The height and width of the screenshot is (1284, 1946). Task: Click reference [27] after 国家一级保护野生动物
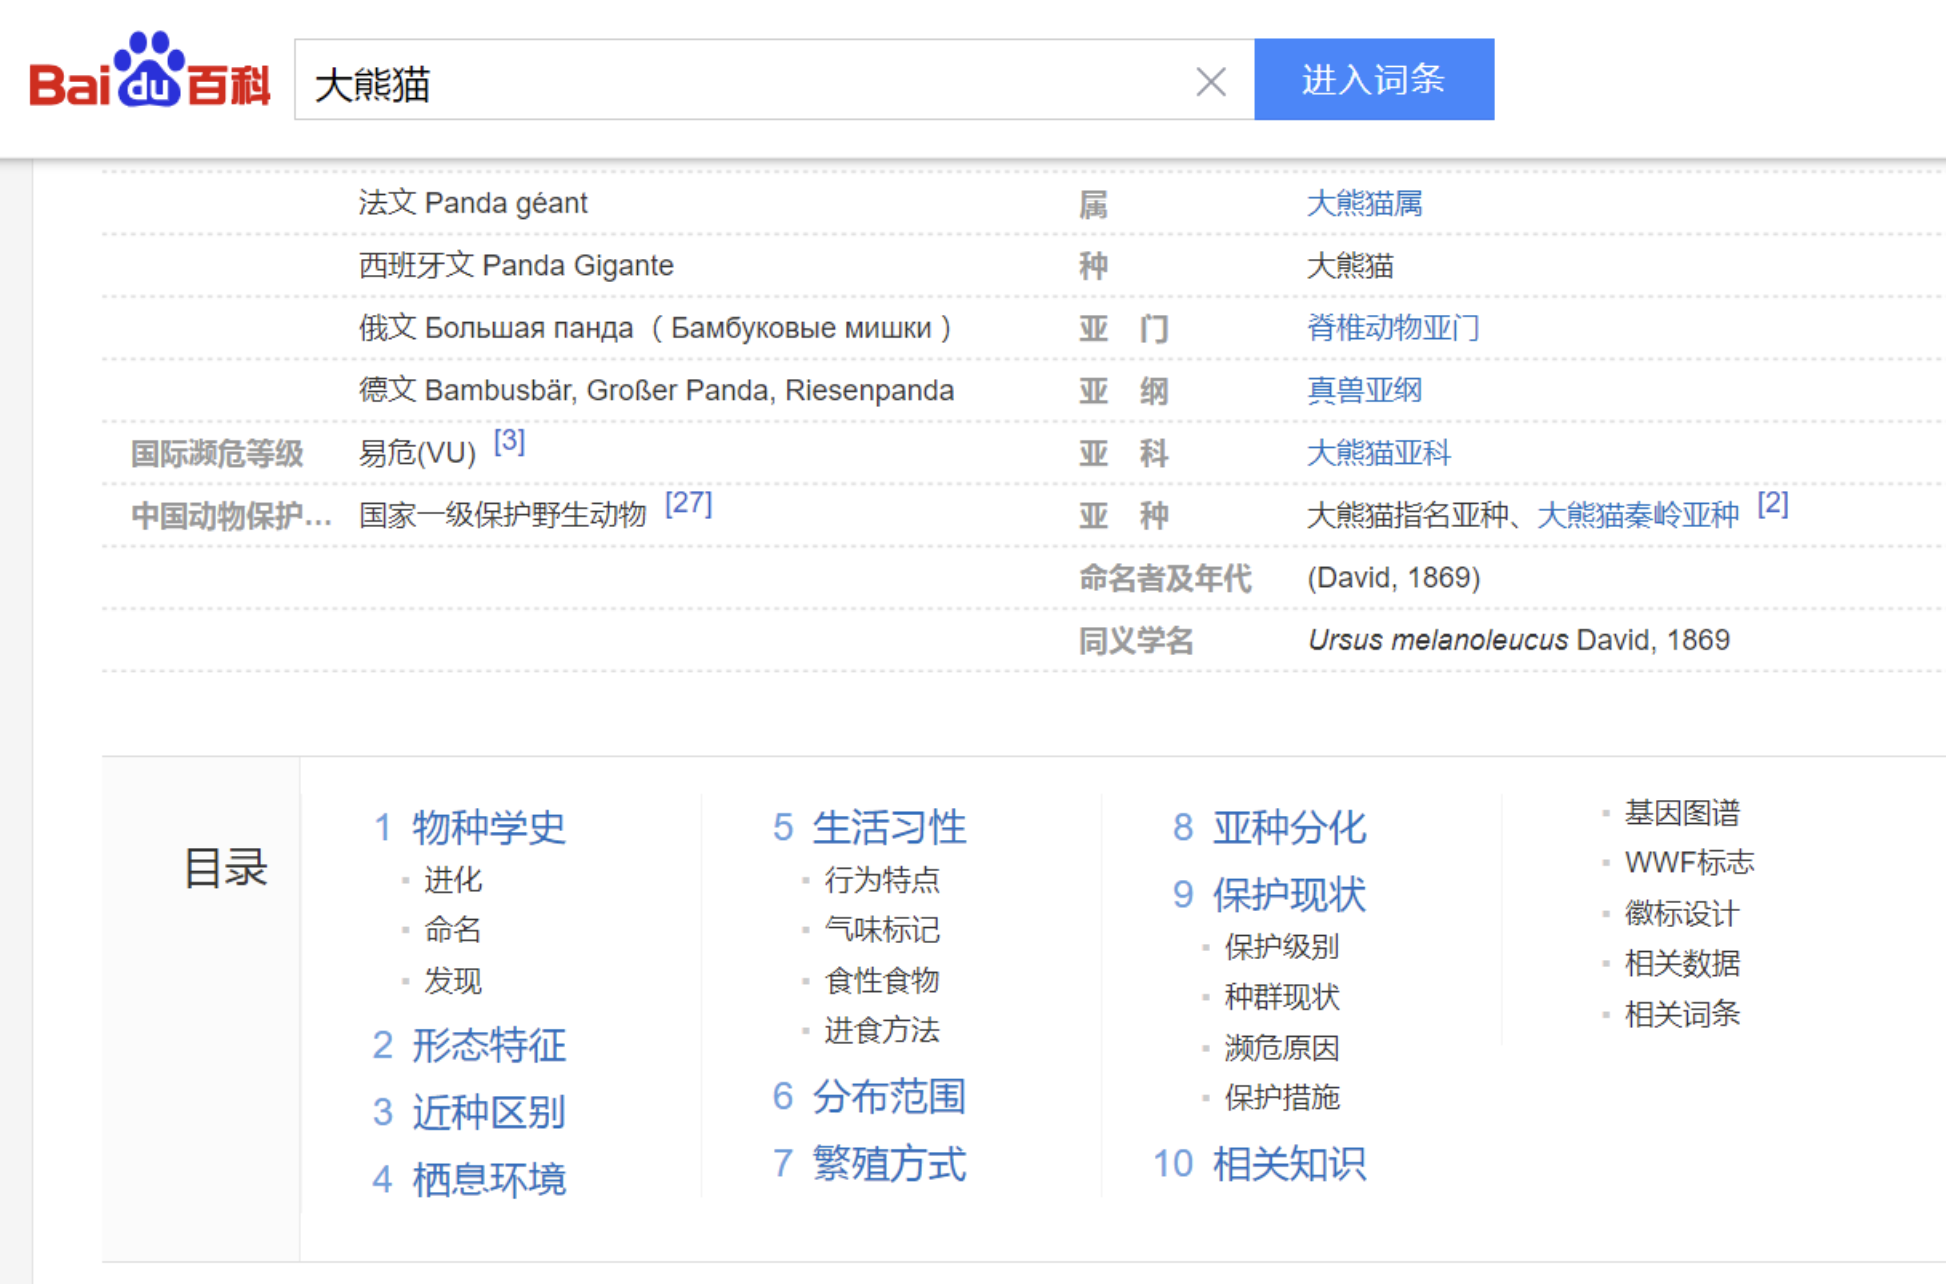(689, 503)
